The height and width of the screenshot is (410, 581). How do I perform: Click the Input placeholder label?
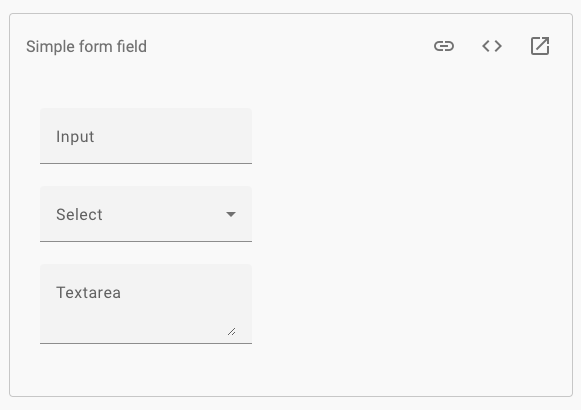(x=75, y=137)
